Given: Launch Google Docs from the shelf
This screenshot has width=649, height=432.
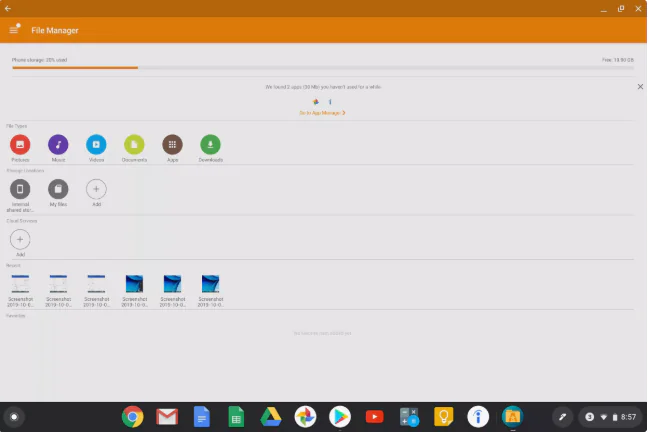Looking at the screenshot, I should click(202, 417).
